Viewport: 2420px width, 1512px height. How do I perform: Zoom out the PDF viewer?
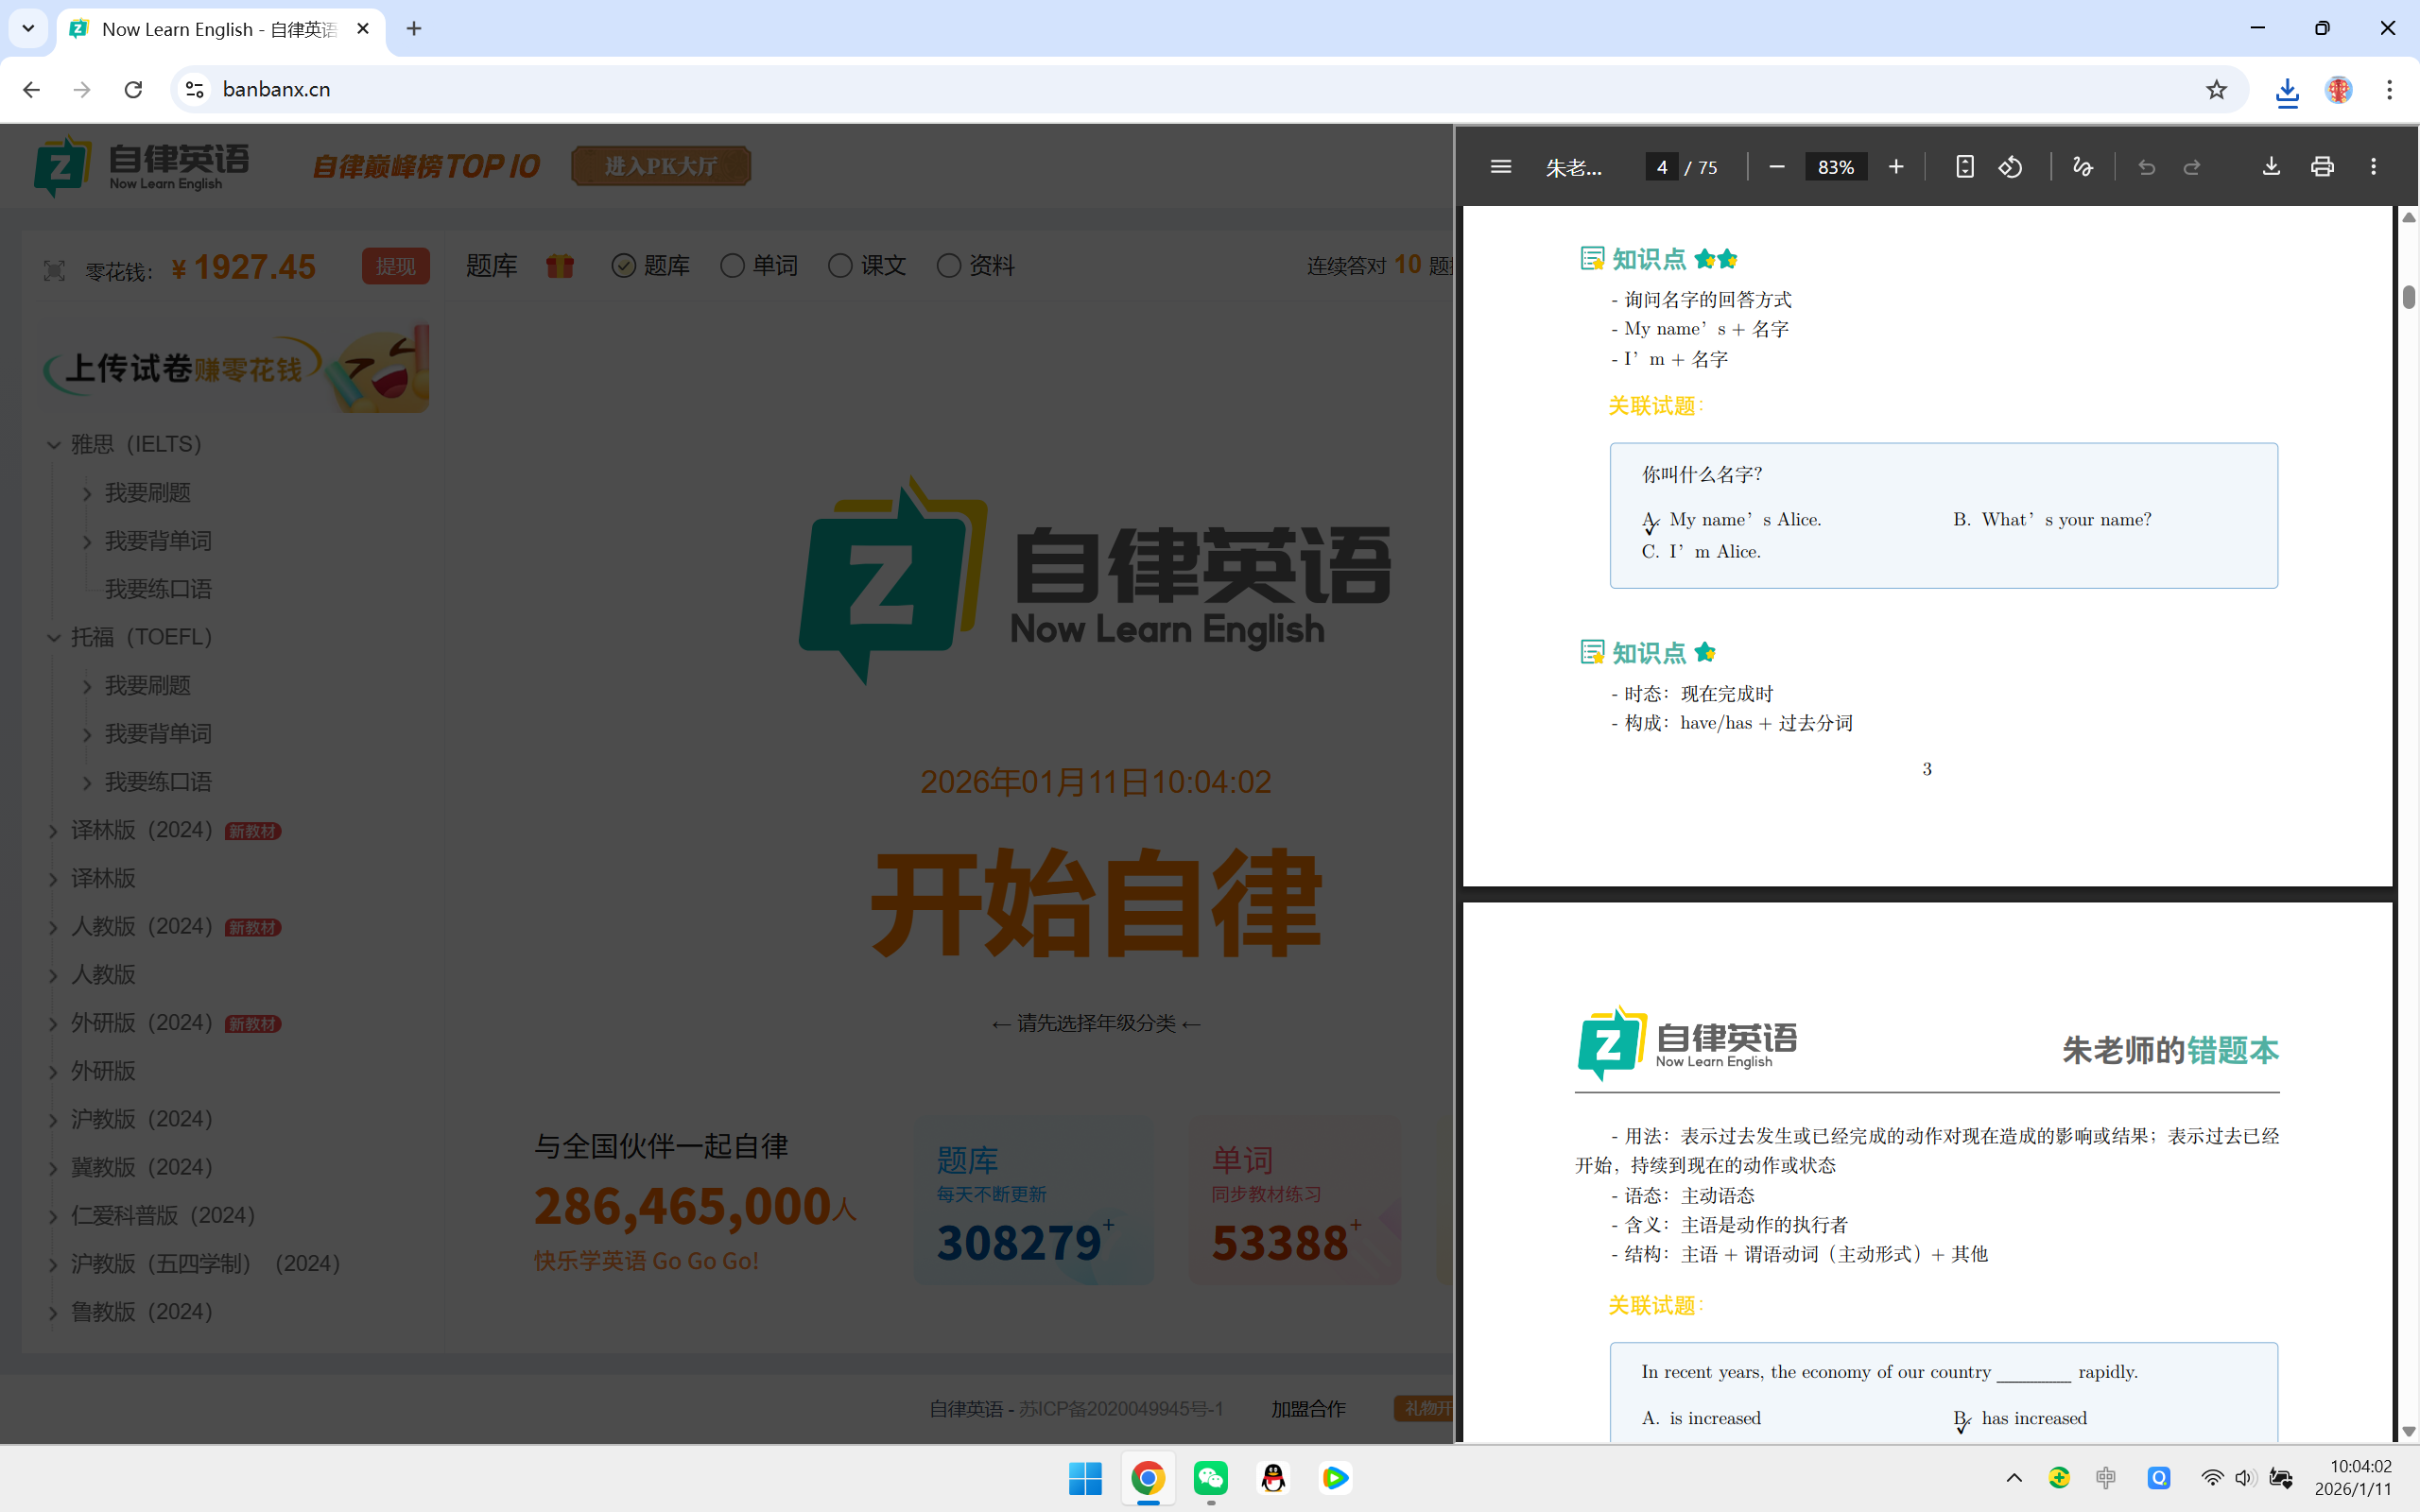point(1776,167)
